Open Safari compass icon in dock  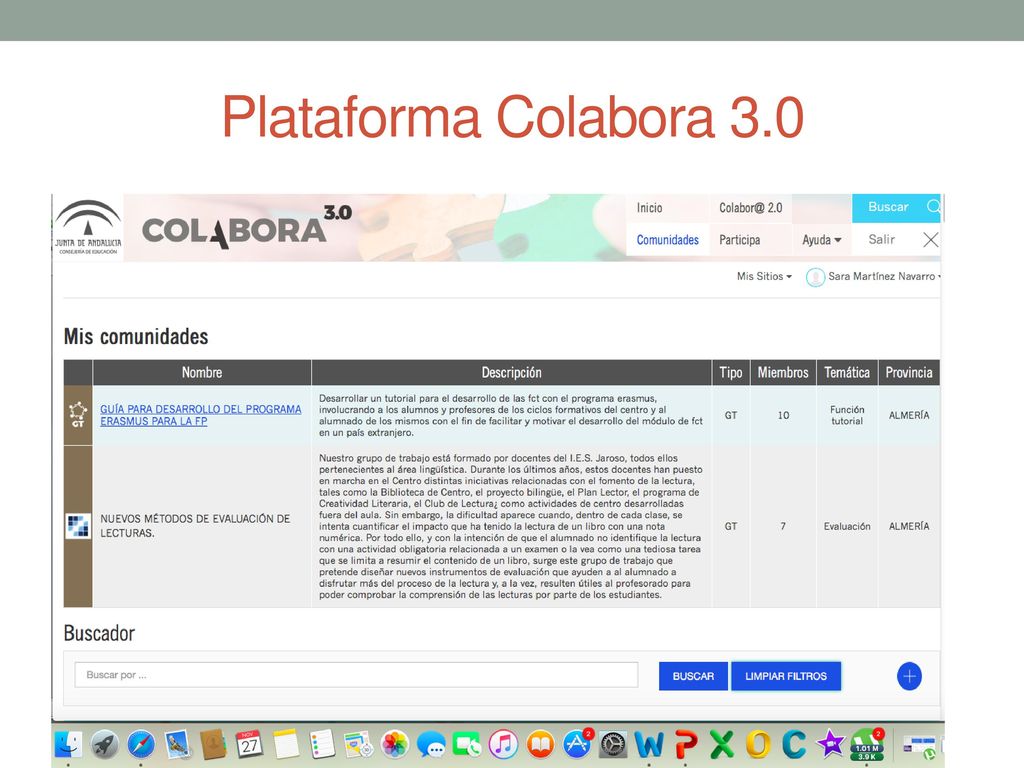[x=140, y=744]
